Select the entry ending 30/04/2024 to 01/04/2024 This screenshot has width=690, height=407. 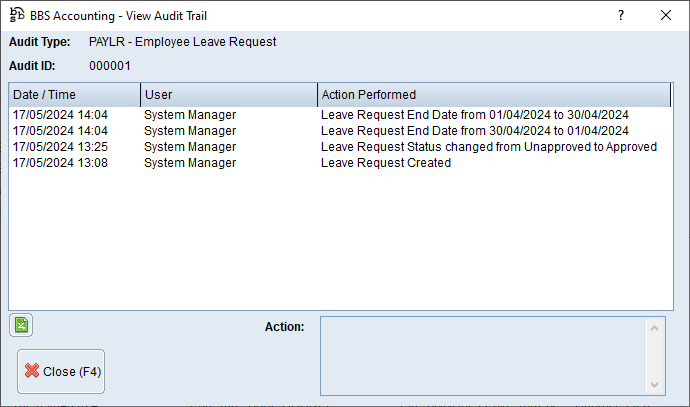click(x=474, y=131)
